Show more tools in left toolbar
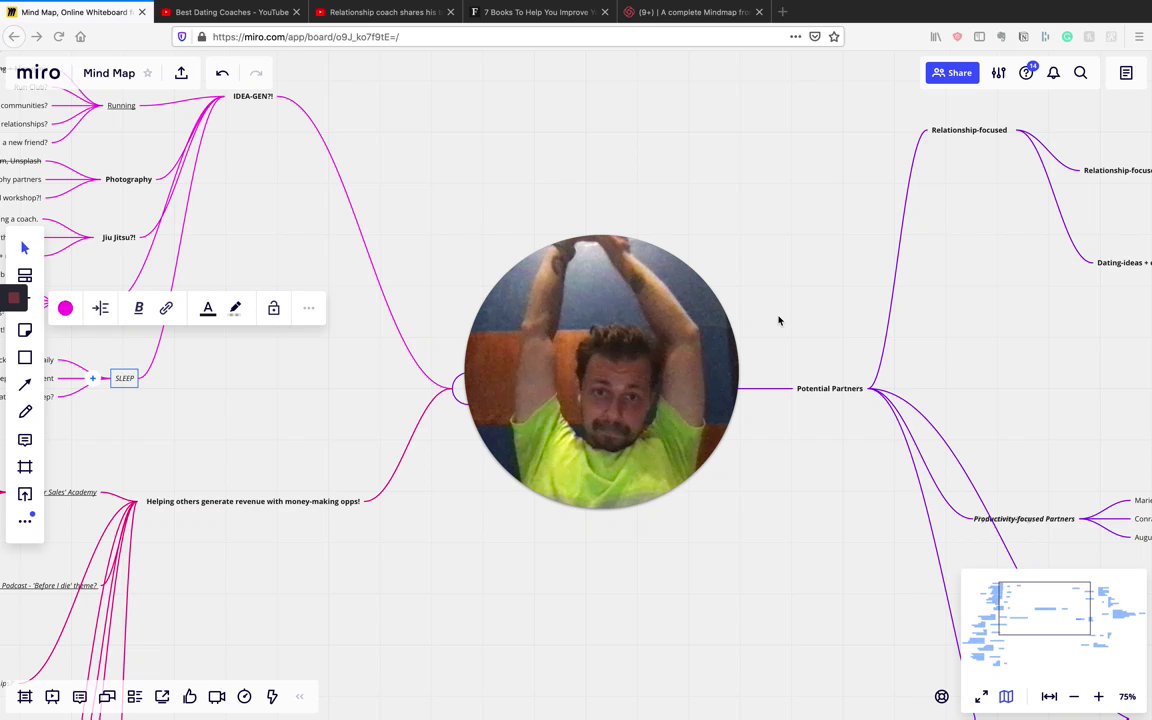 point(25,521)
